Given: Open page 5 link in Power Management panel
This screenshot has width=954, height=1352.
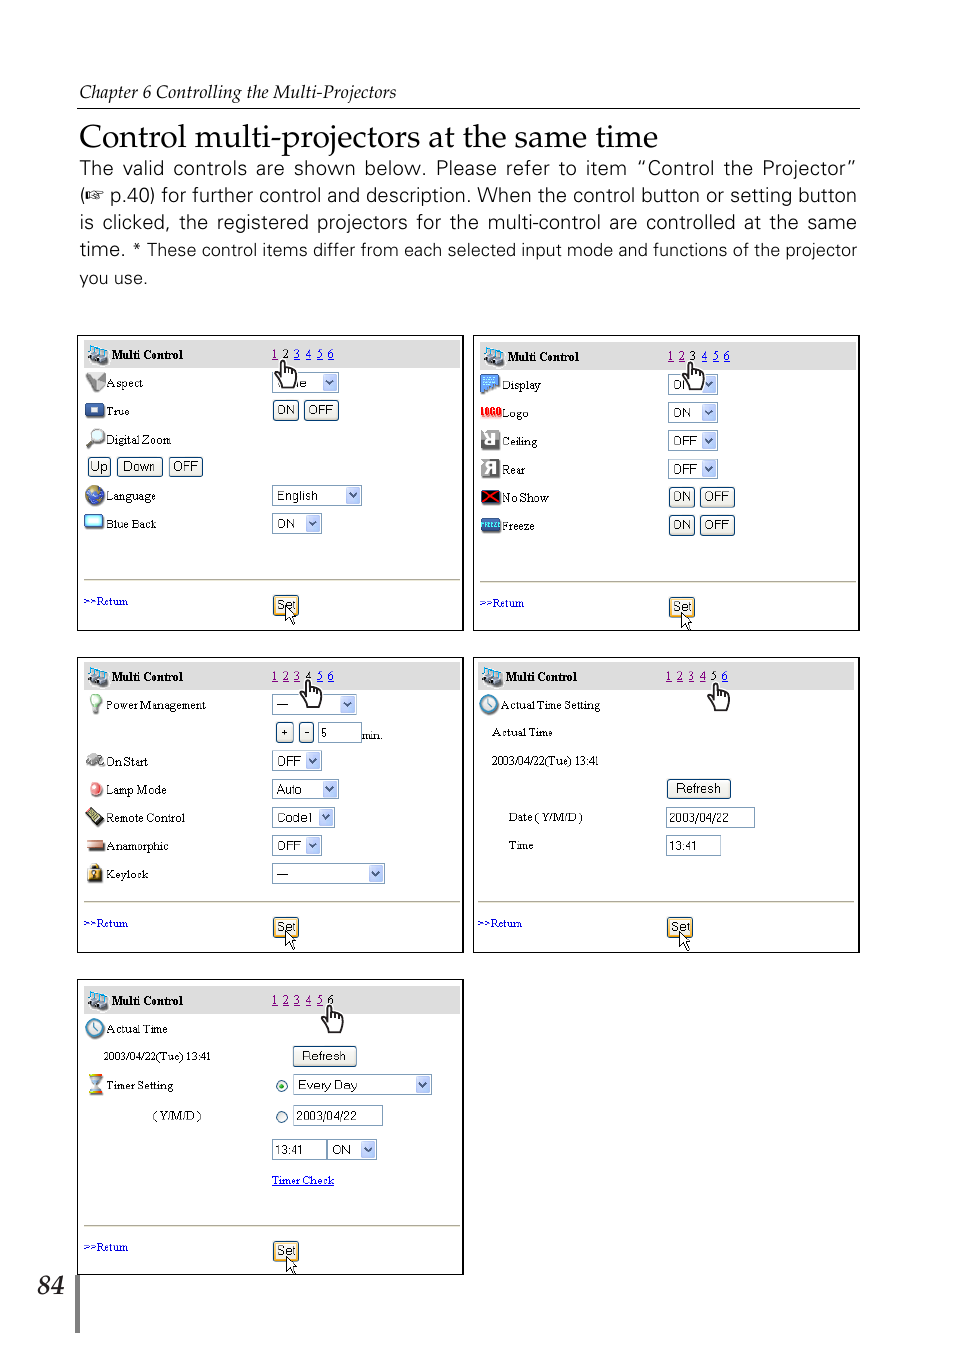Looking at the screenshot, I should (x=320, y=676).
